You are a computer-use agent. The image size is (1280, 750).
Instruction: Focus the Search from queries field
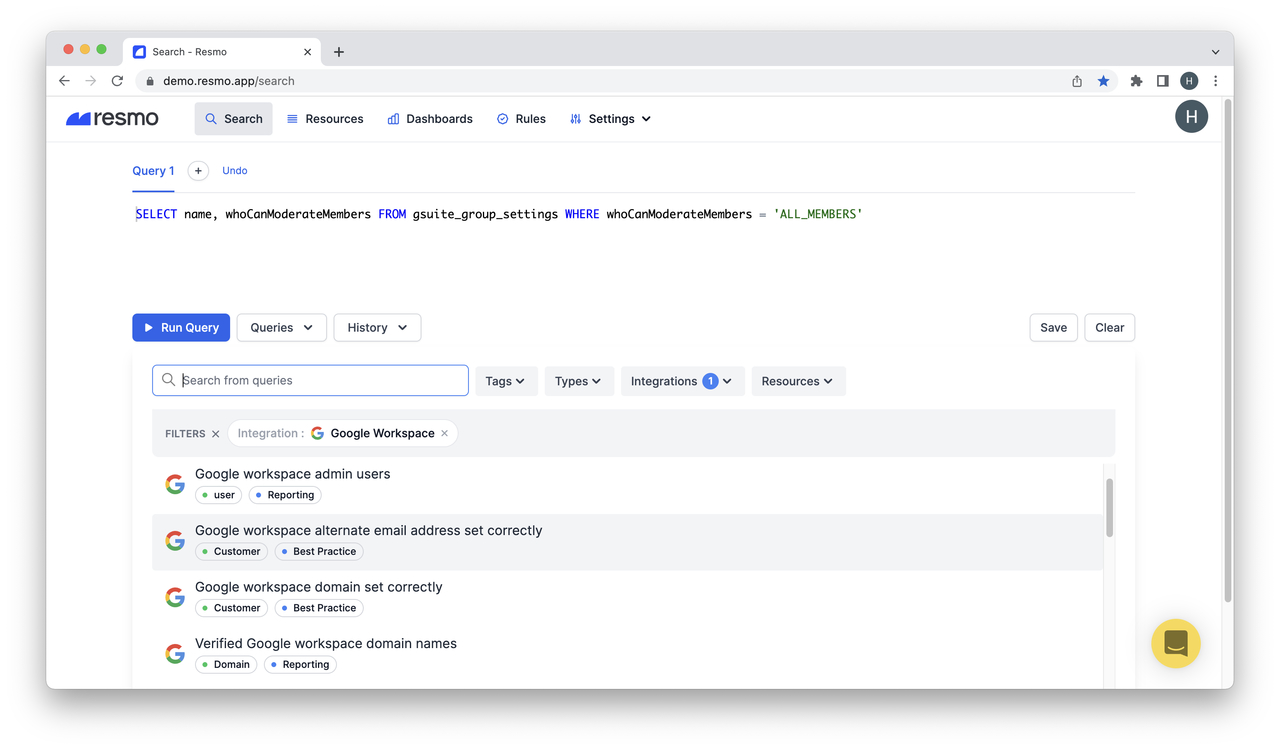pyautogui.click(x=310, y=380)
